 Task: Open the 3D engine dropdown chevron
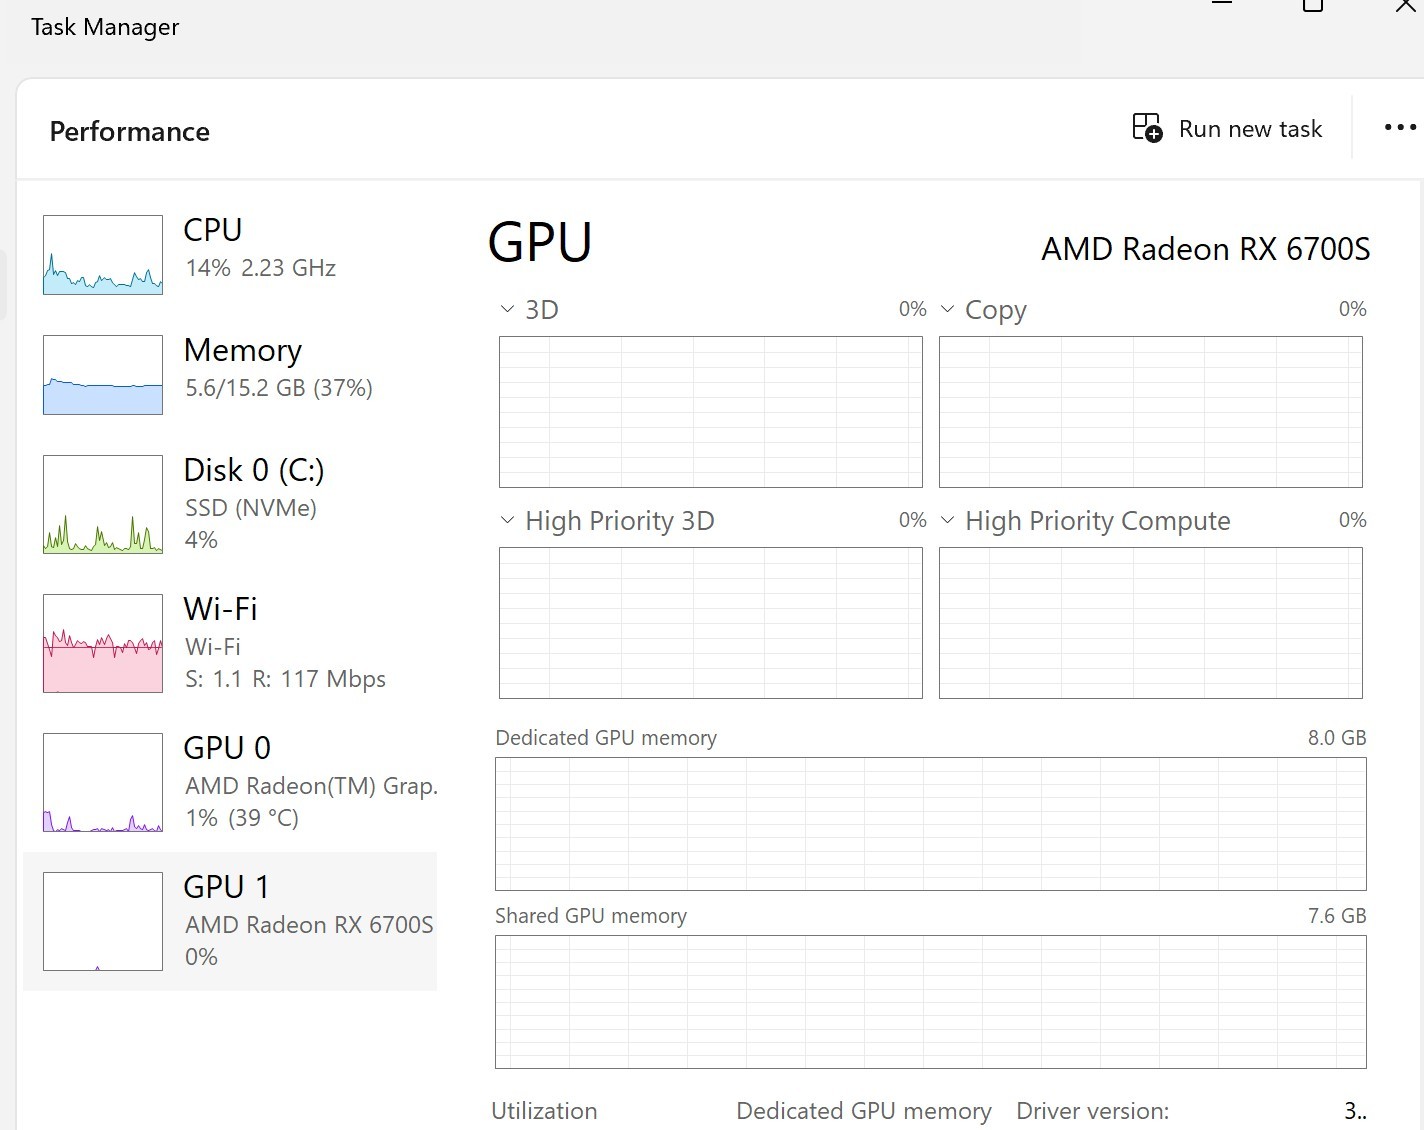pos(507,309)
